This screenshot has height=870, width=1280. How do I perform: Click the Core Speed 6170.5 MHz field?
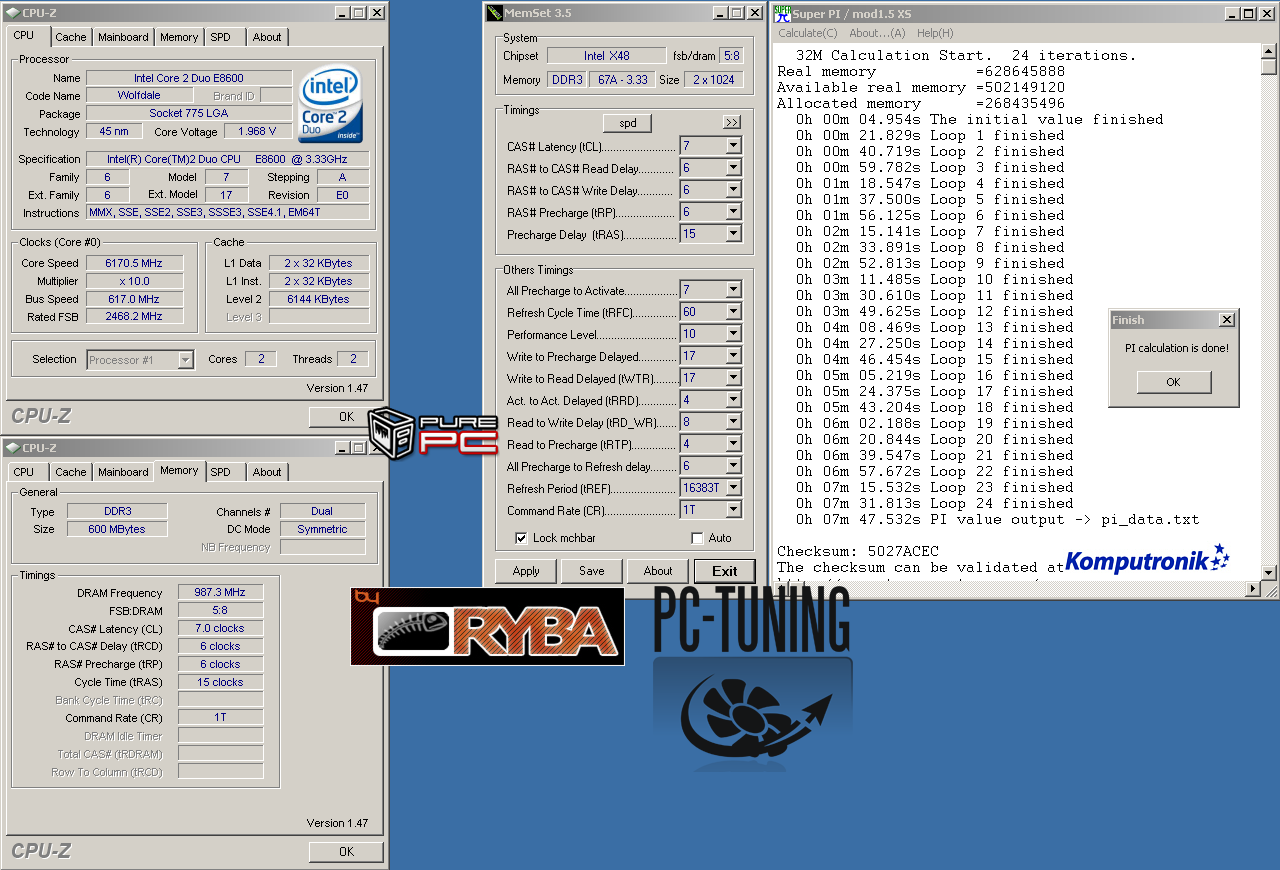134,263
